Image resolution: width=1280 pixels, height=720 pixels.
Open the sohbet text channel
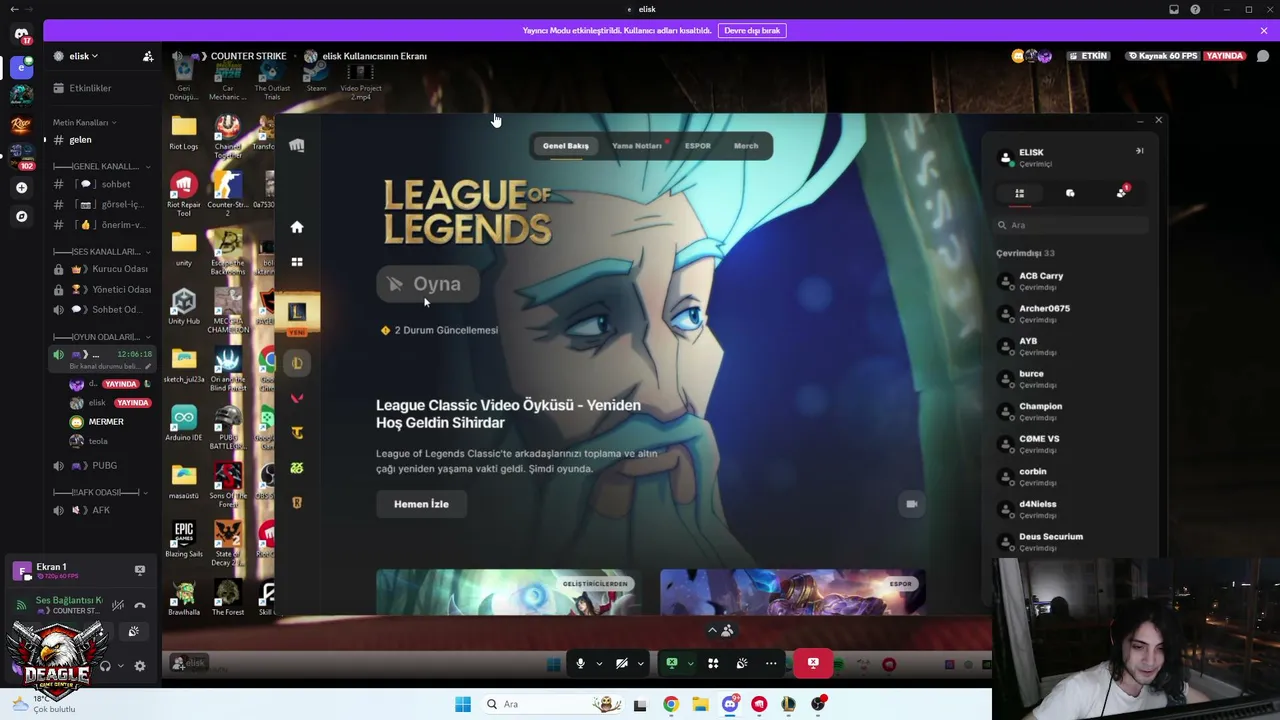100,184
